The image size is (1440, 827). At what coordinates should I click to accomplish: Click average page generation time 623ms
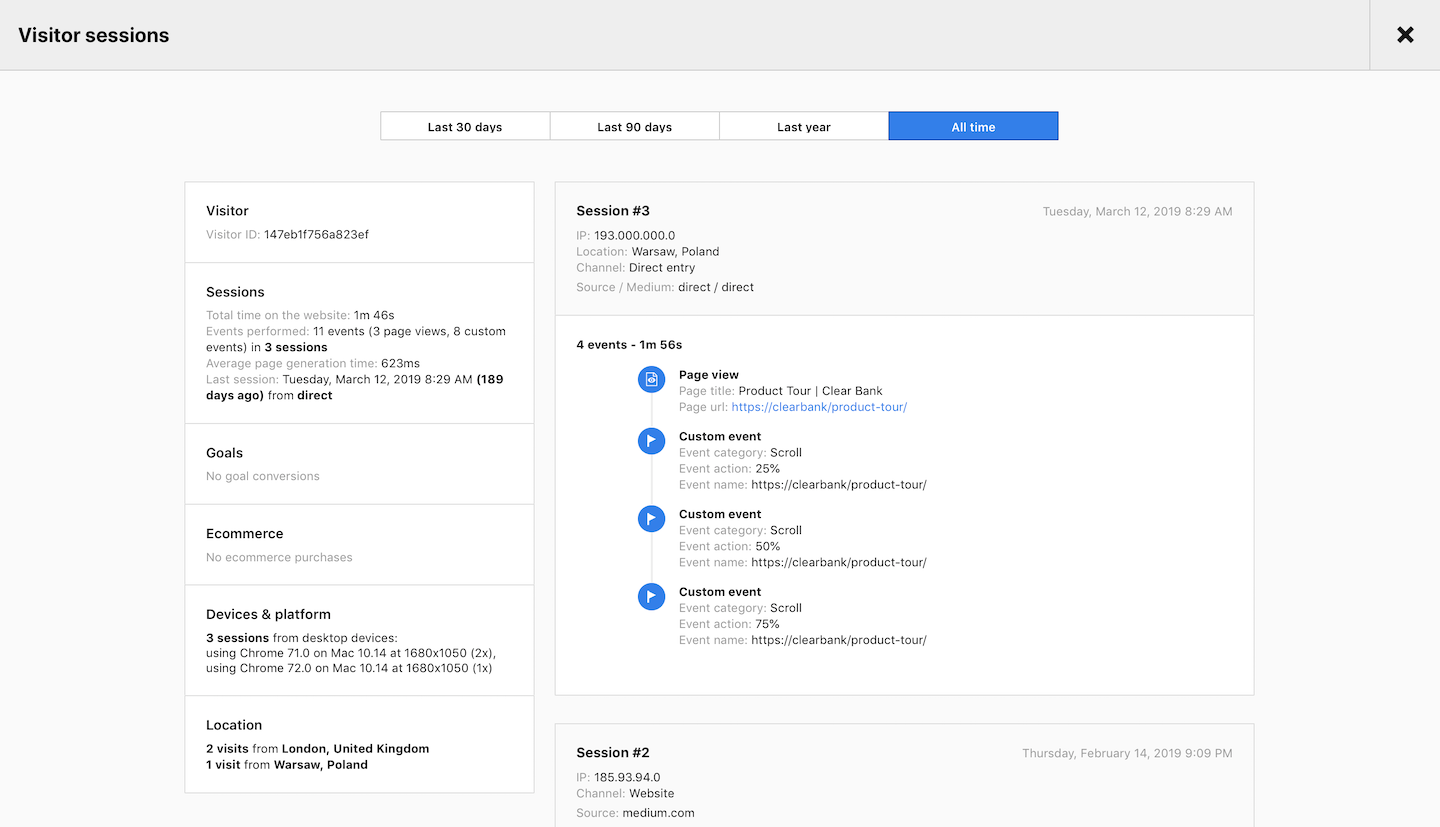(400, 364)
